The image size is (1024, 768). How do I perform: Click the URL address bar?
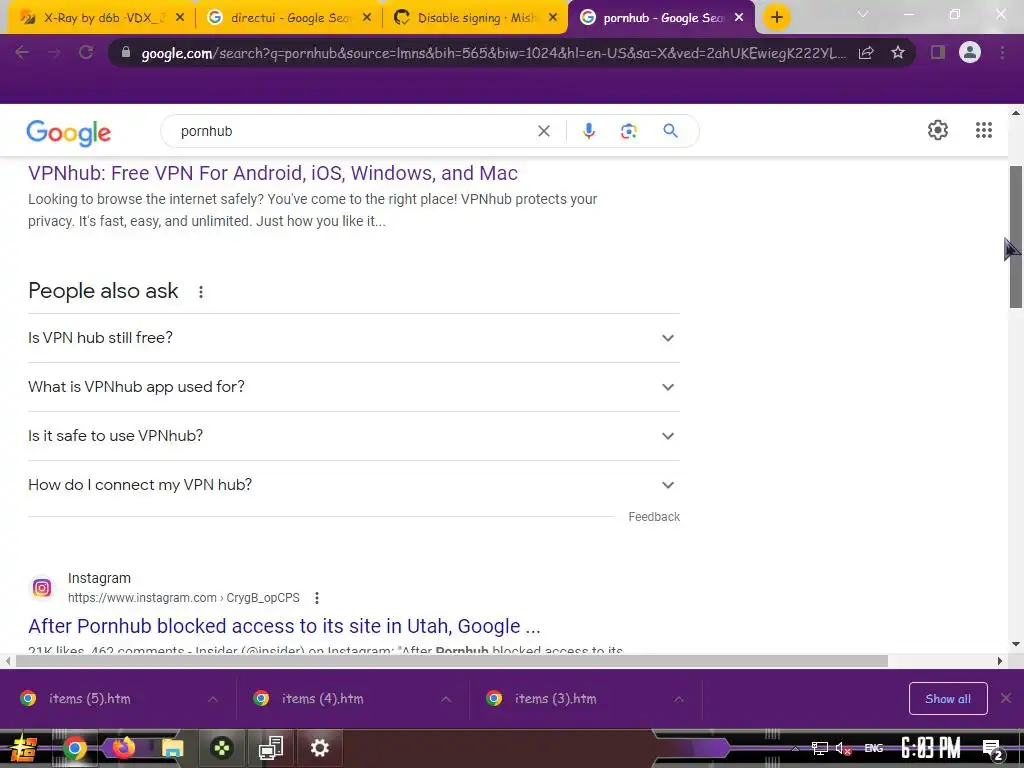[493, 53]
